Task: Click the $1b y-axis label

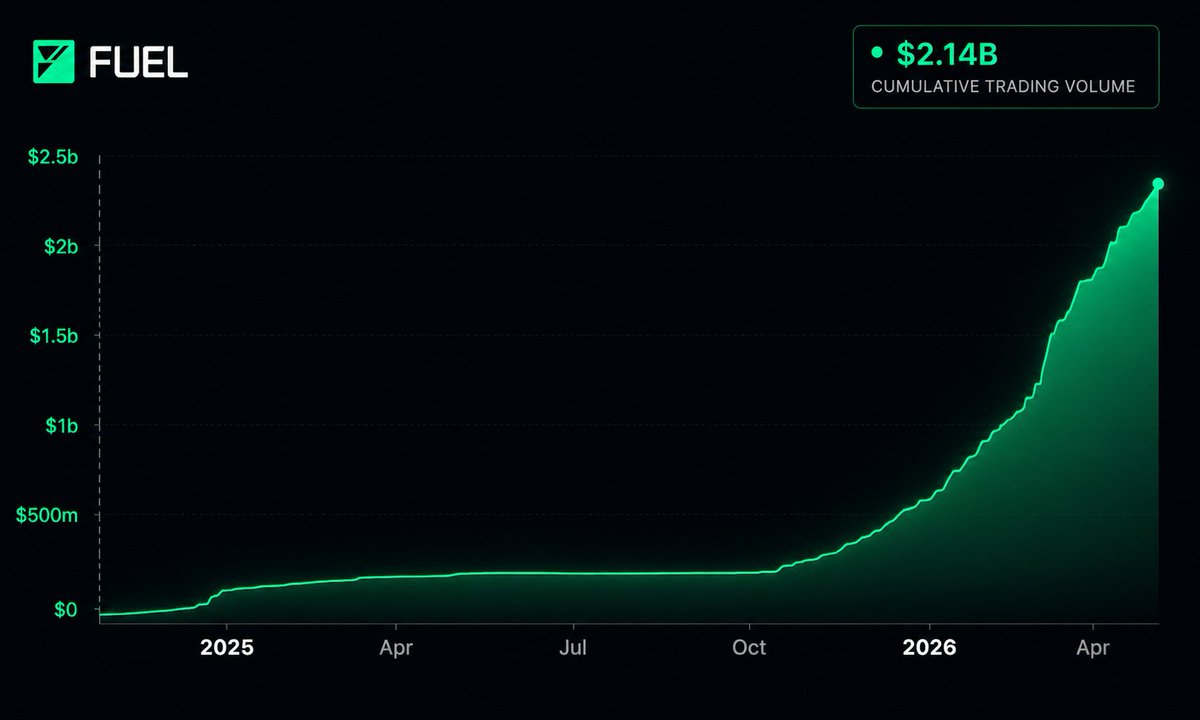Action: click(x=62, y=426)
